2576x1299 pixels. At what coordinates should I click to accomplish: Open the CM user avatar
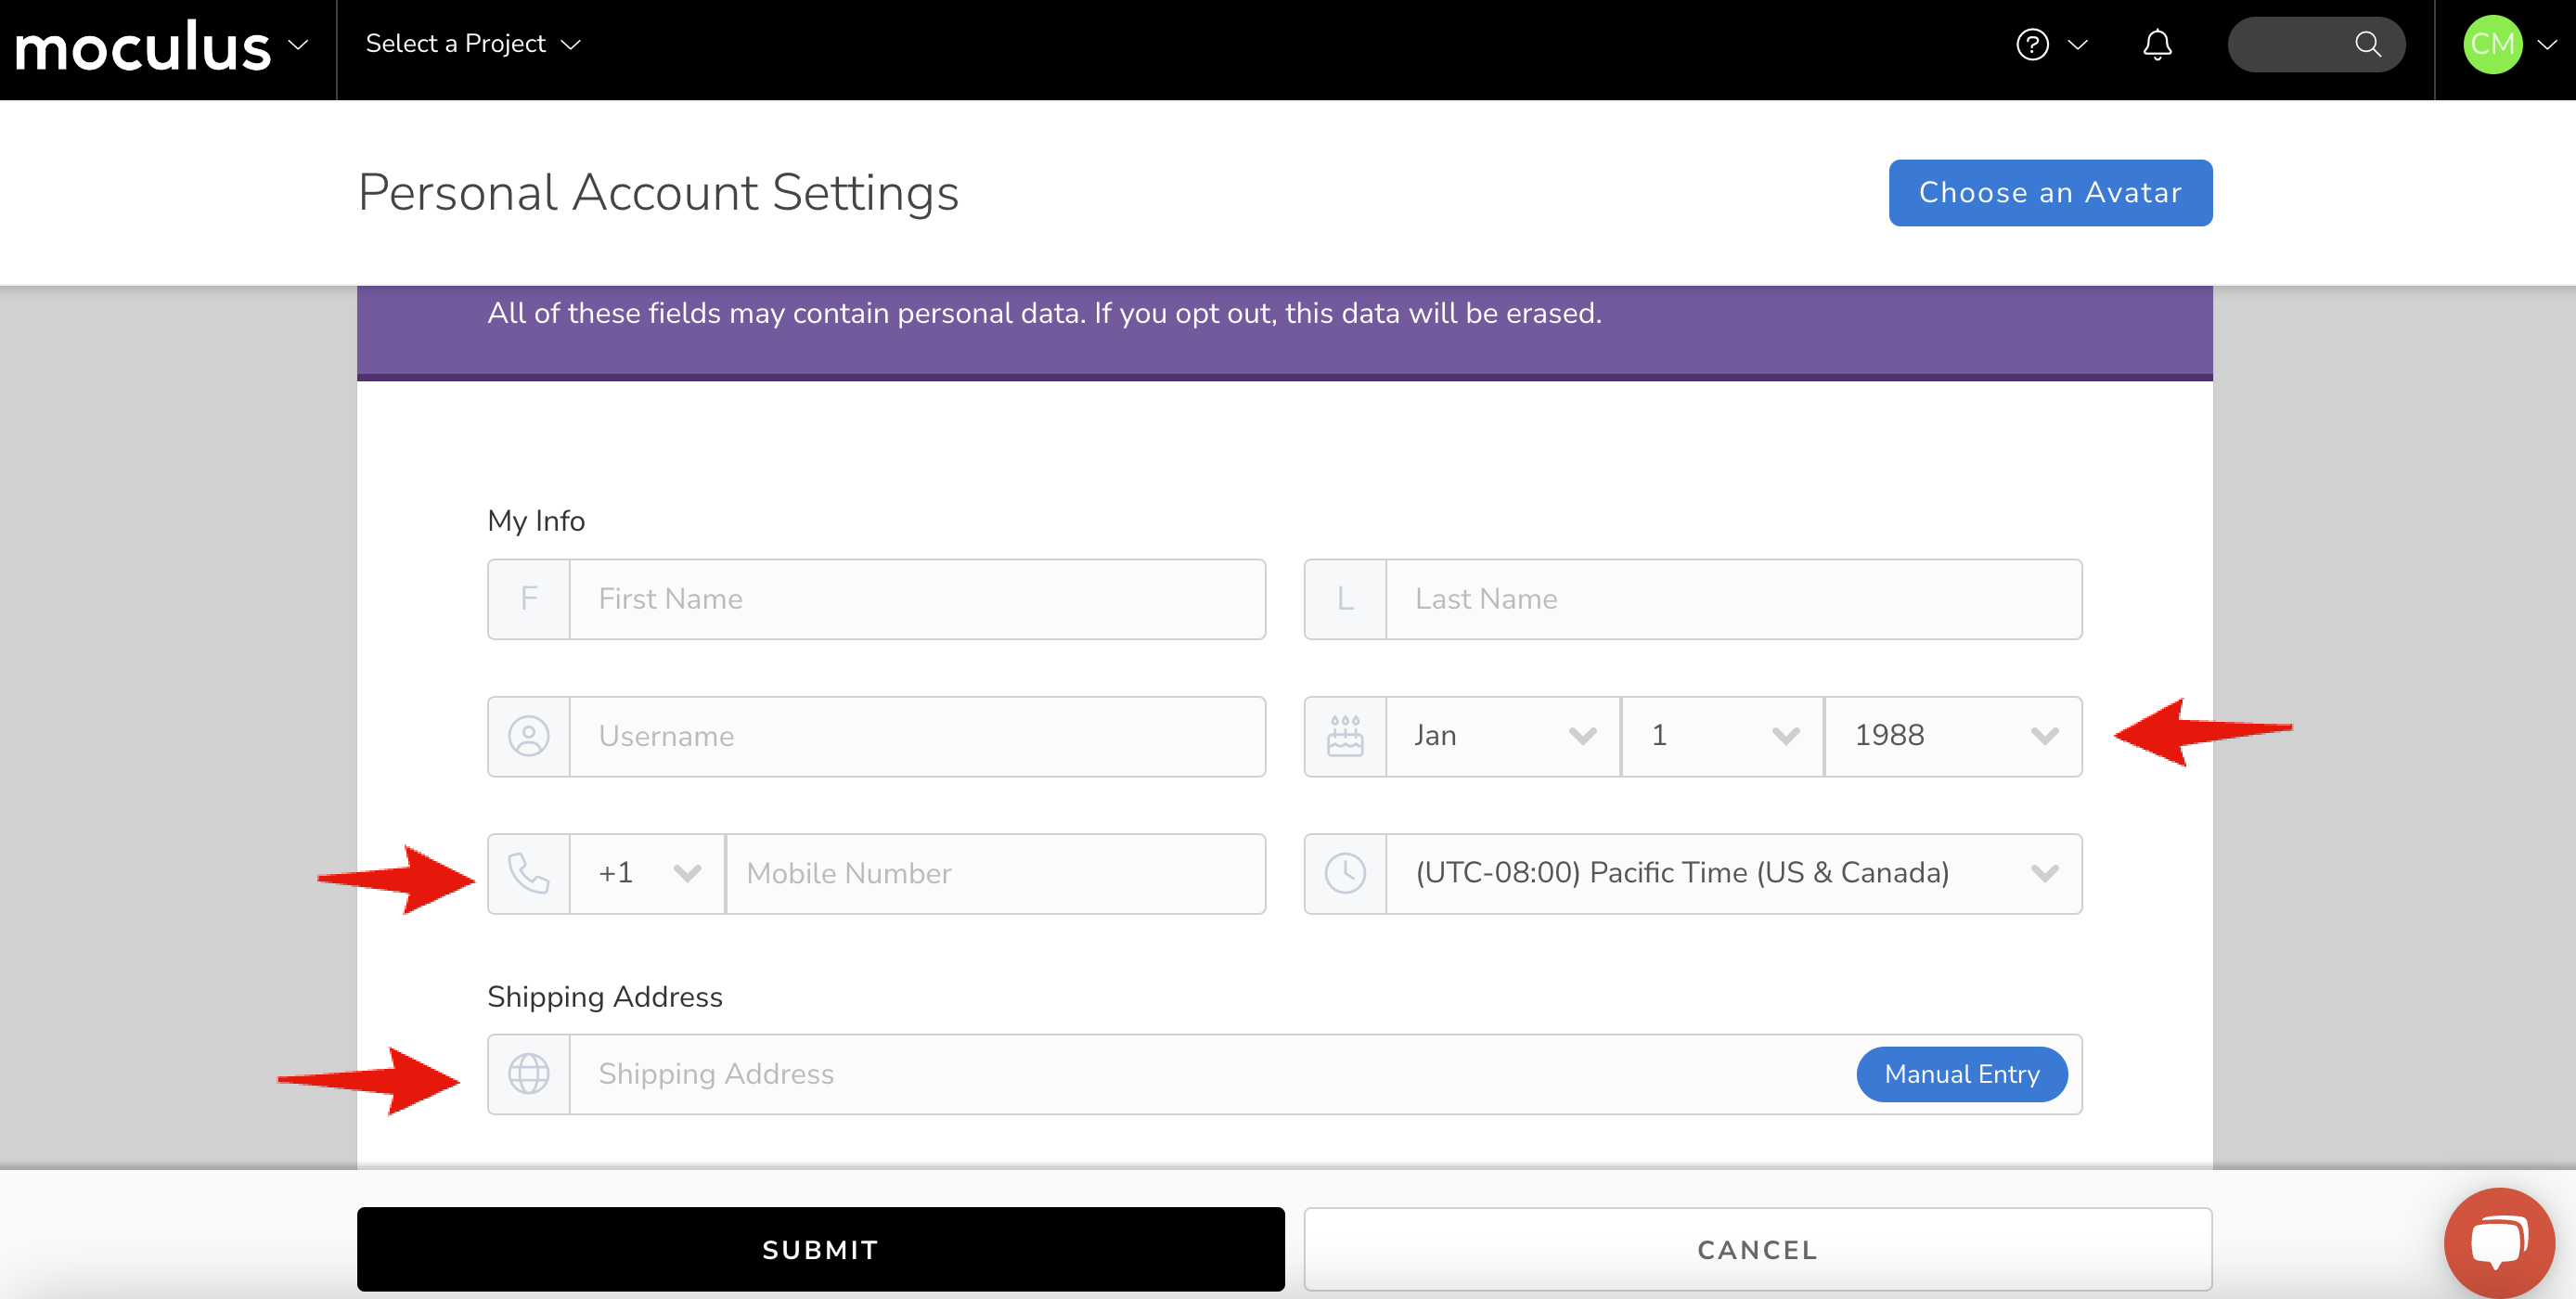[x=2492, y=44]
